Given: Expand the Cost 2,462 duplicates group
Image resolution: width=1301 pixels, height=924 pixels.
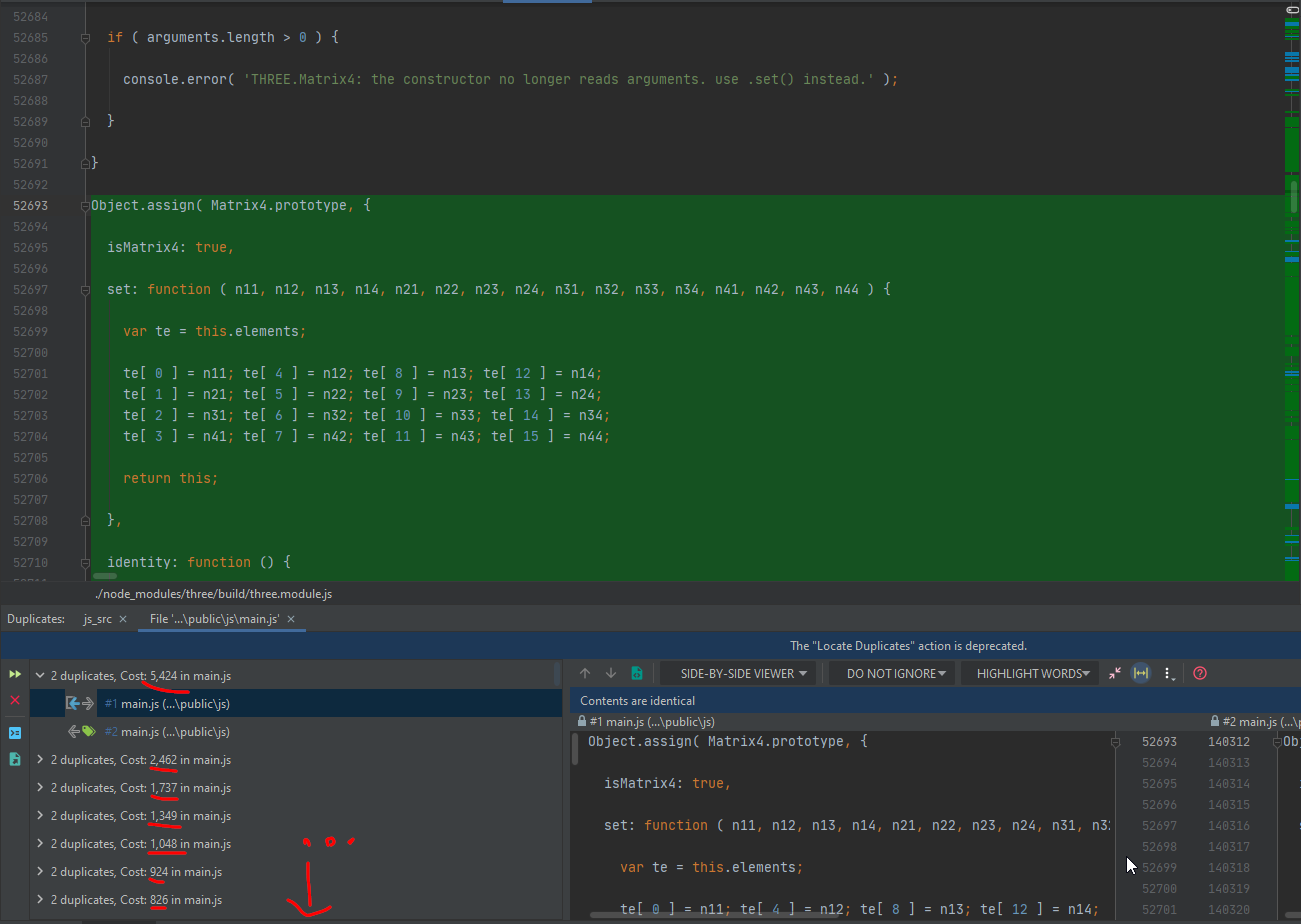Looking at the screenshot, I should pos(40,760).
